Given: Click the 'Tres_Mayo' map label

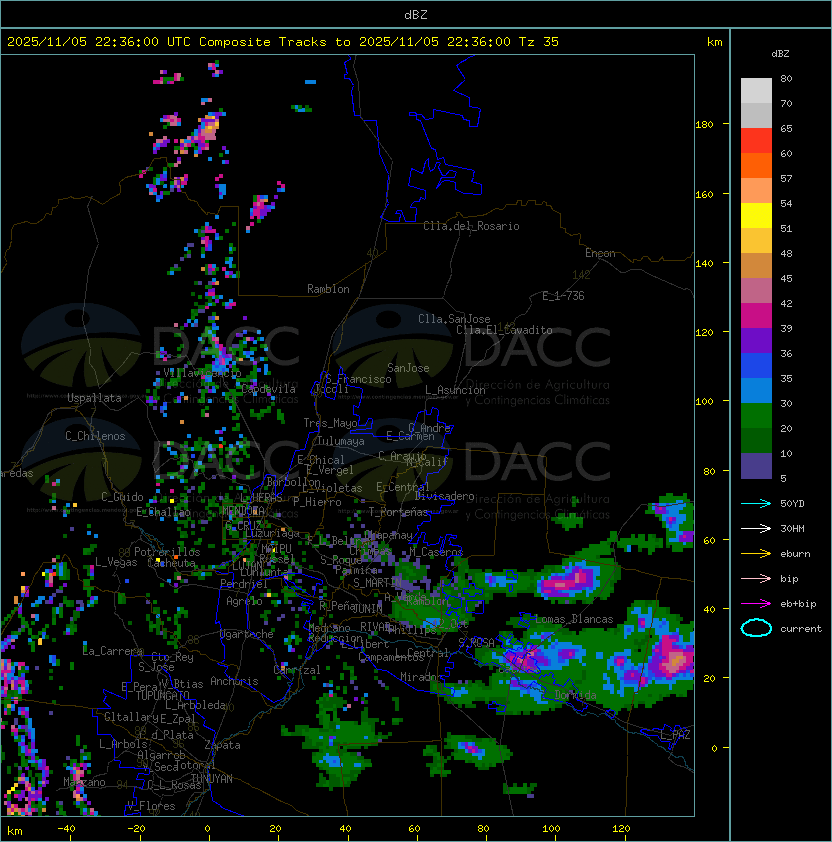Looking at the screenshot, I should click(330, 423).
